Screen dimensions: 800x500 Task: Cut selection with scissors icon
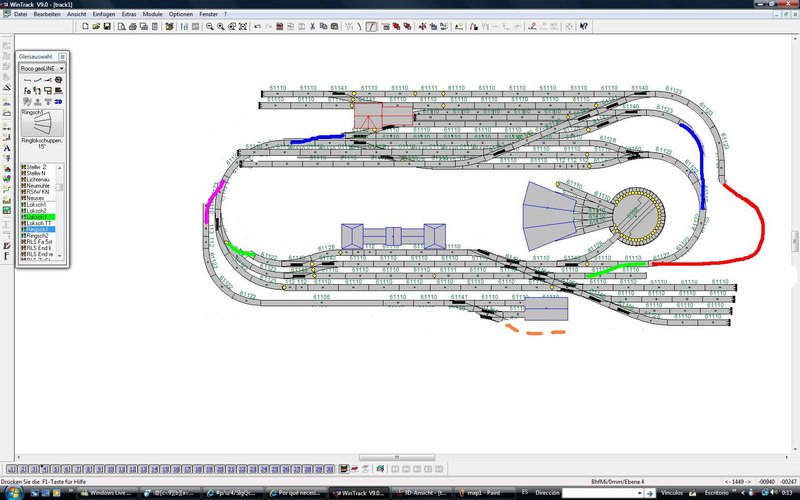point(312,27)
